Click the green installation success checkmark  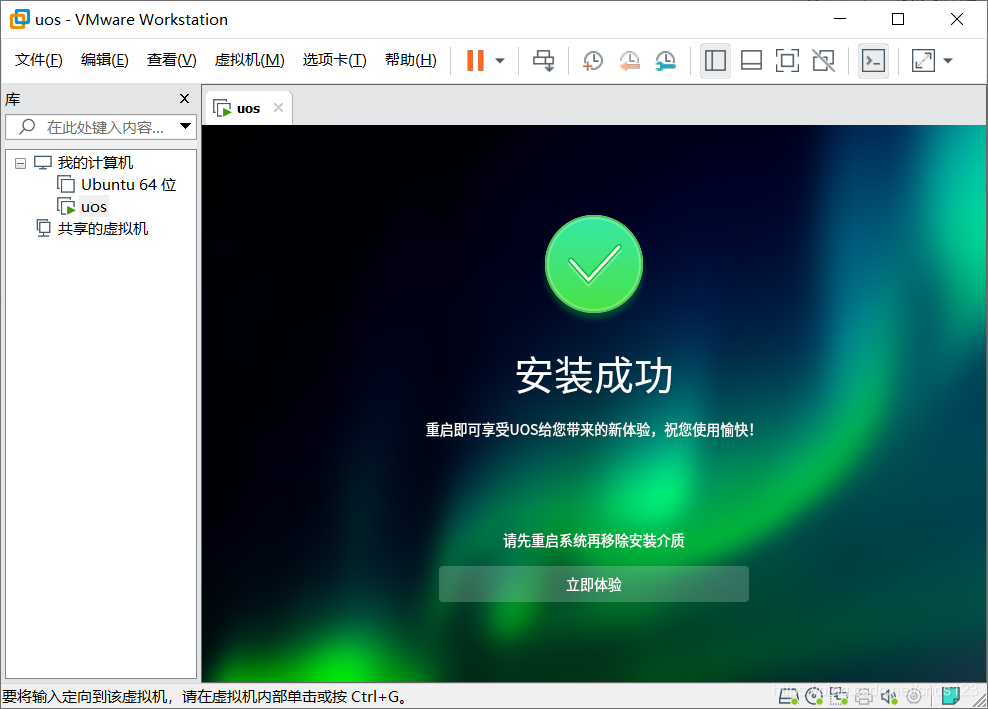(x=594, y=264)
